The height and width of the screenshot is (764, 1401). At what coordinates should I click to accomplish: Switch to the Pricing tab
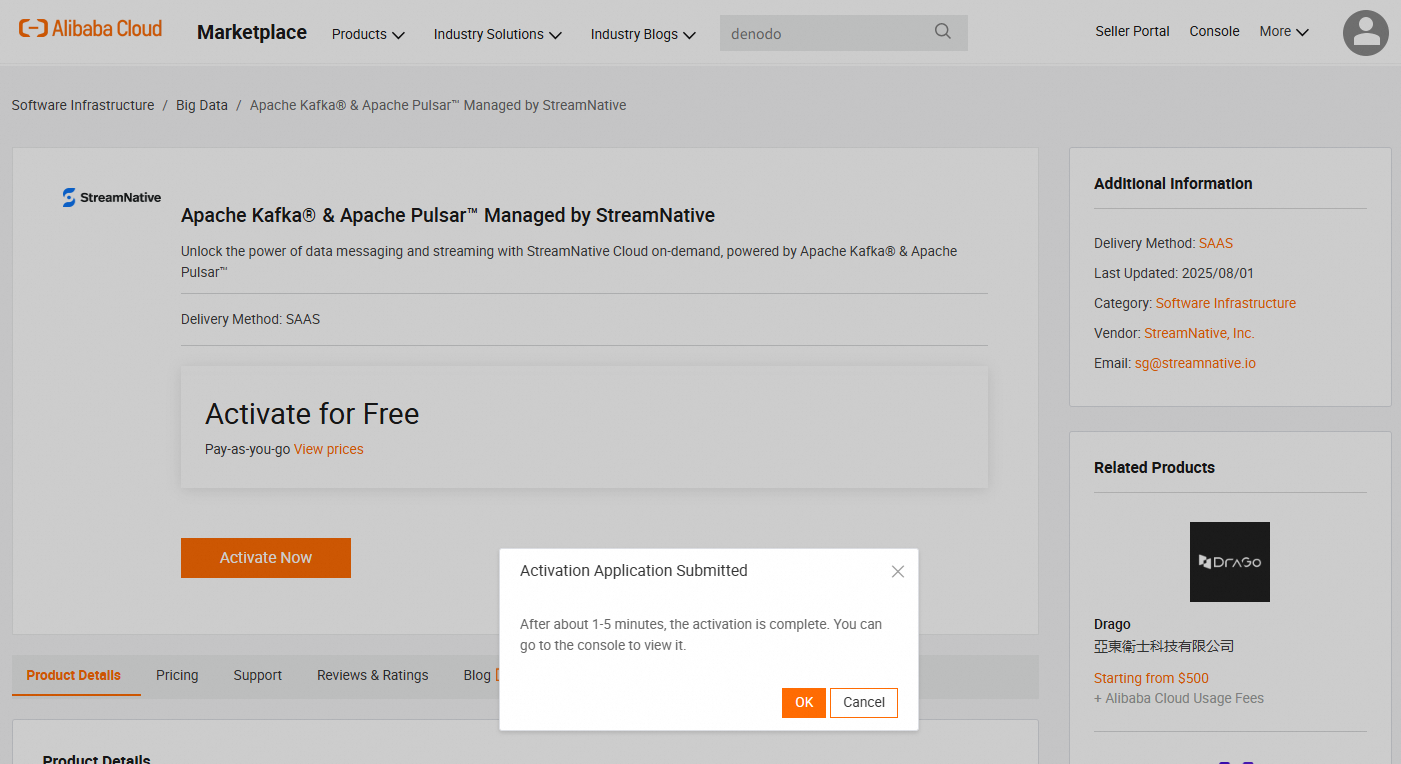177,675
